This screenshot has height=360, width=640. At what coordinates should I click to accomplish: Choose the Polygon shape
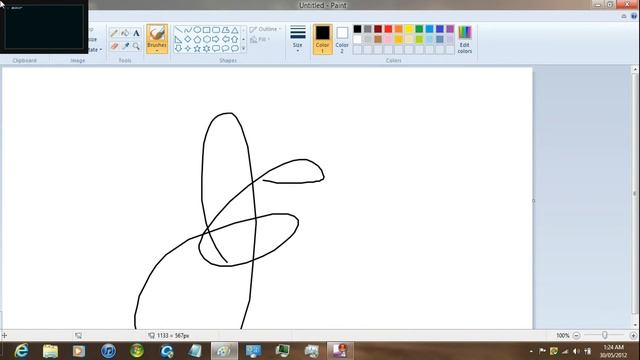[x=225, y=30]
